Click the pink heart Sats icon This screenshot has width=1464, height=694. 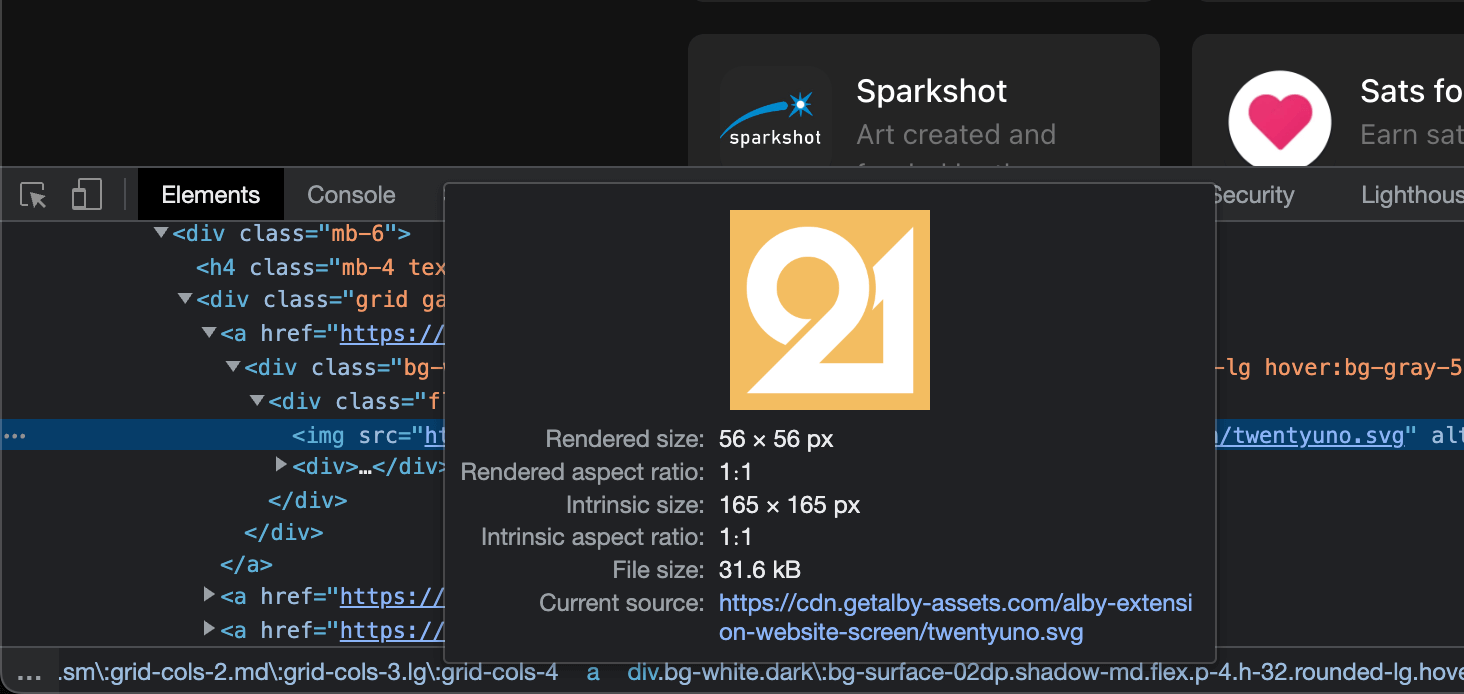1280,121
